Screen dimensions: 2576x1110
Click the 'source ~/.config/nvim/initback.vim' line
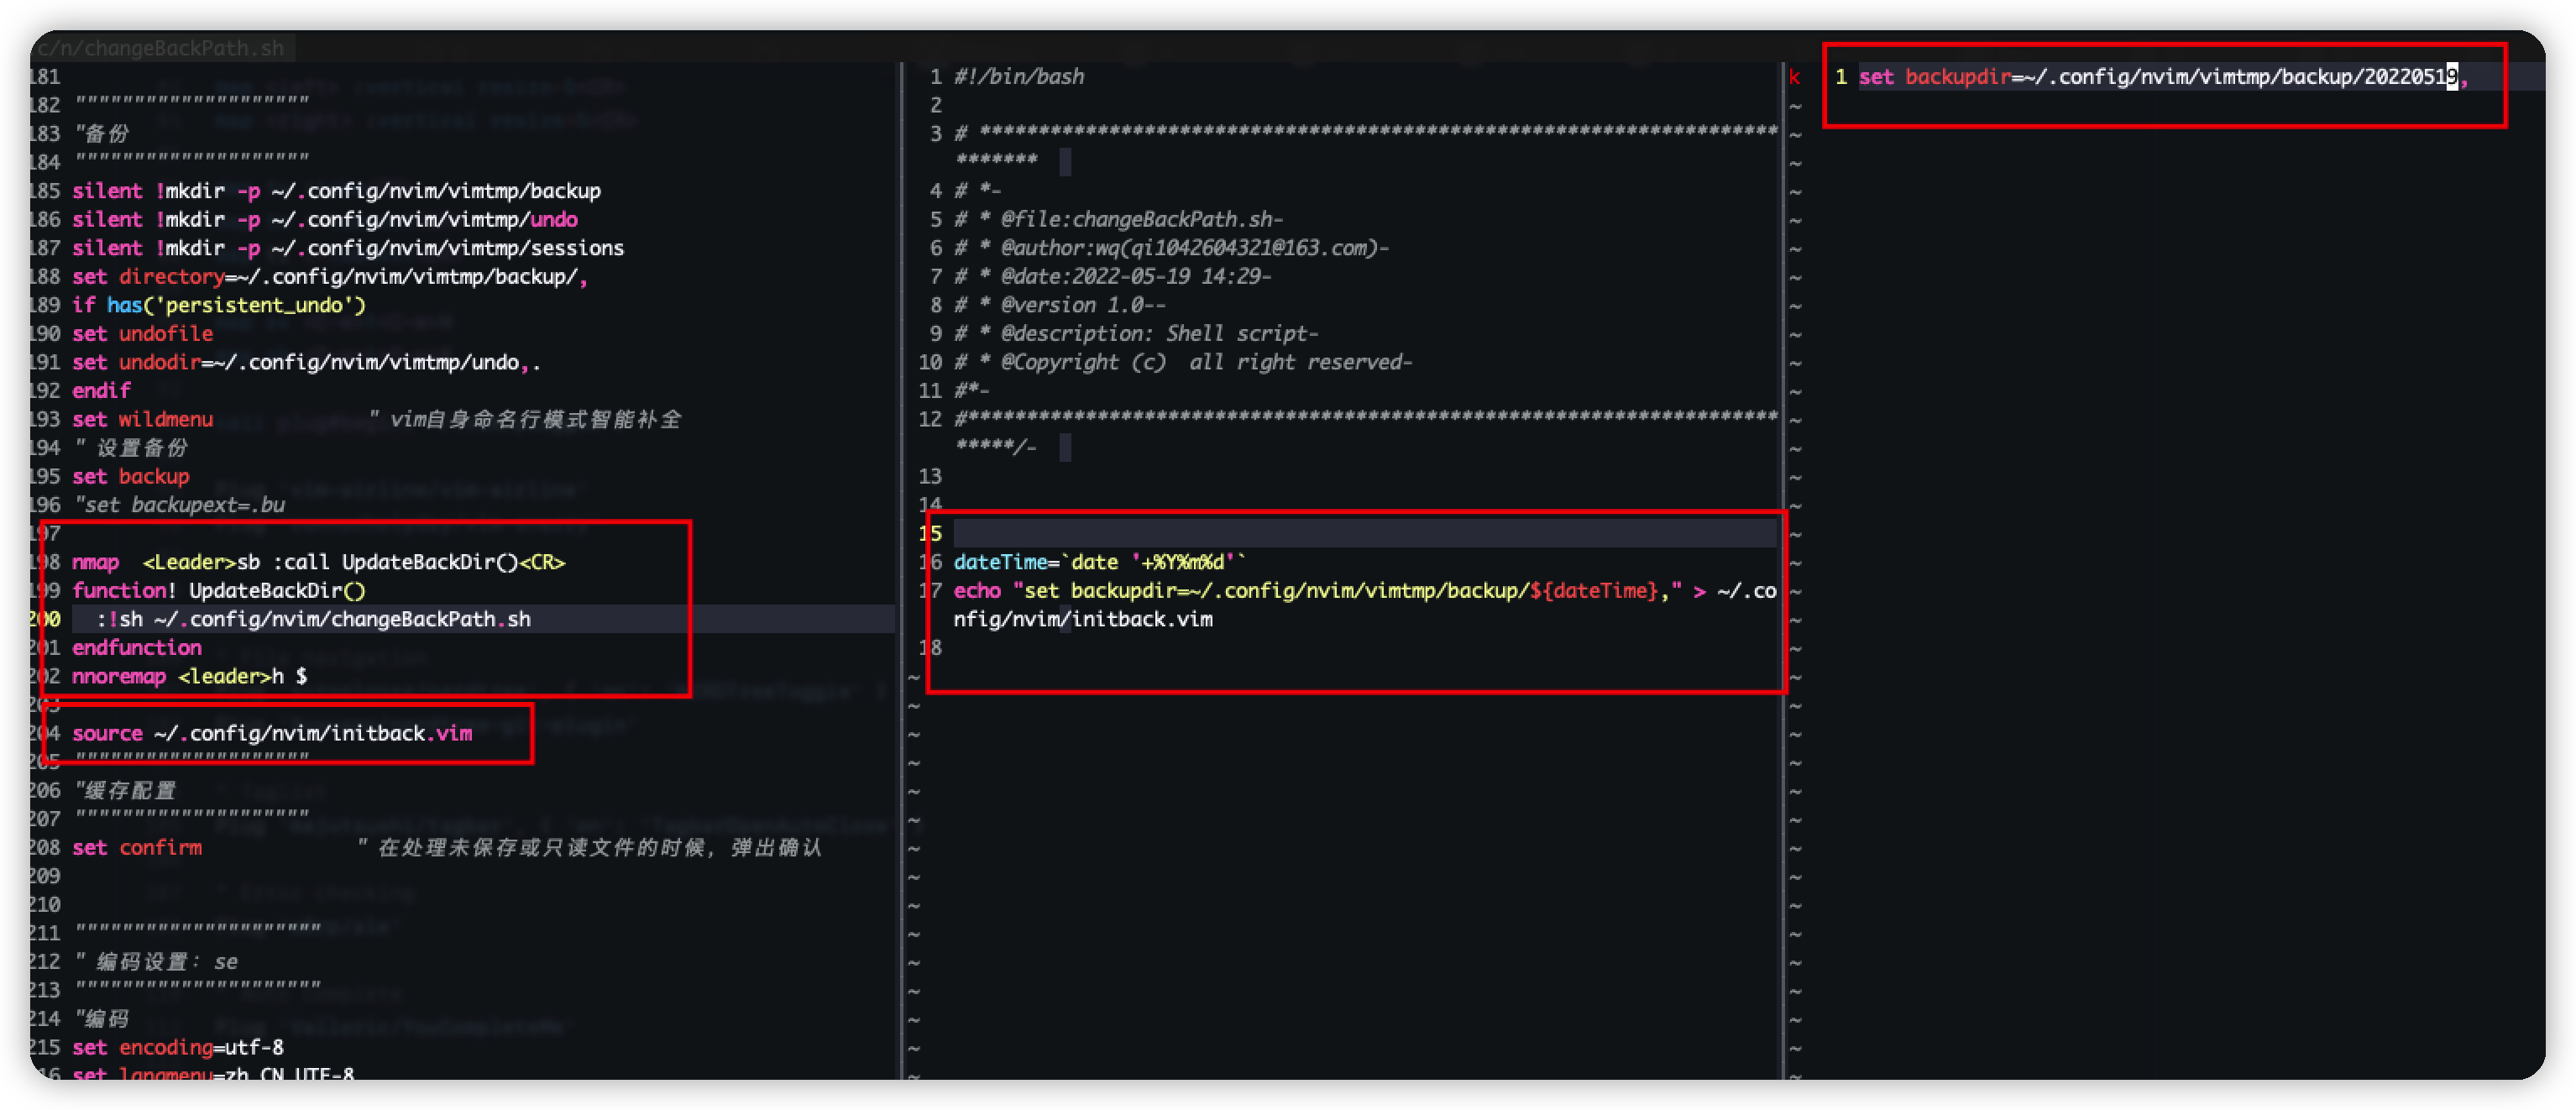click(x=271, y=733)
